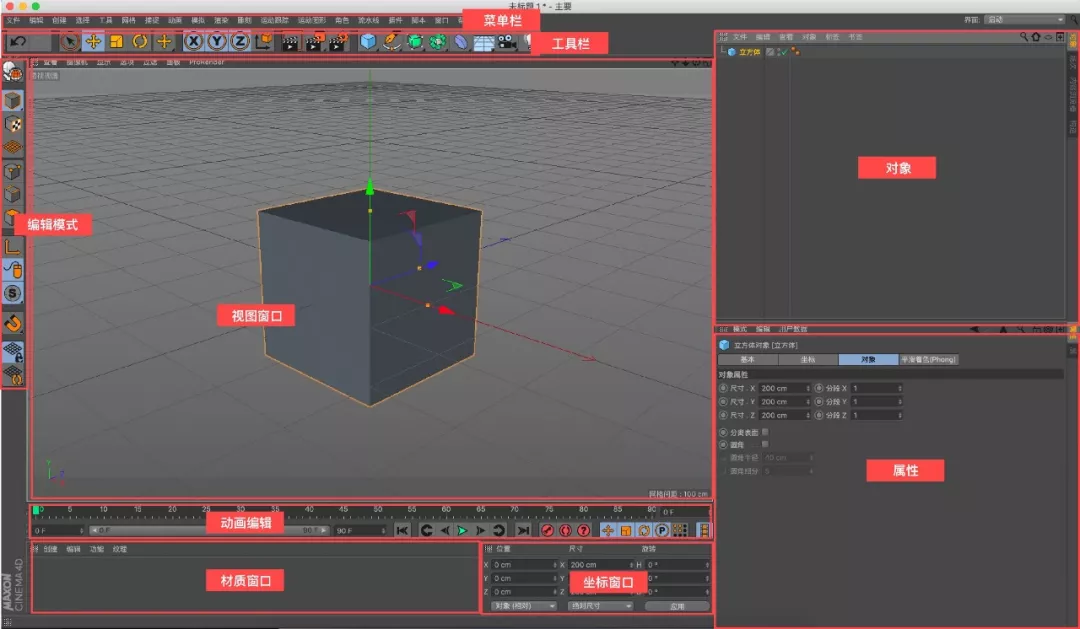Click Render View clapperboard icon

pos(291,43)
